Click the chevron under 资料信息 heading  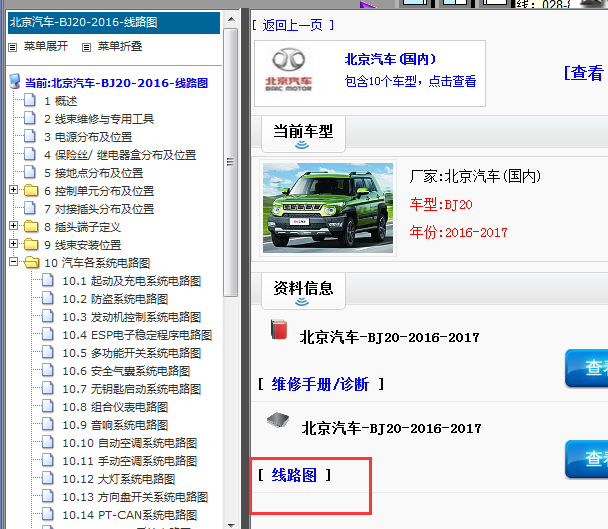pyautogui.click(x=302, y=302)
